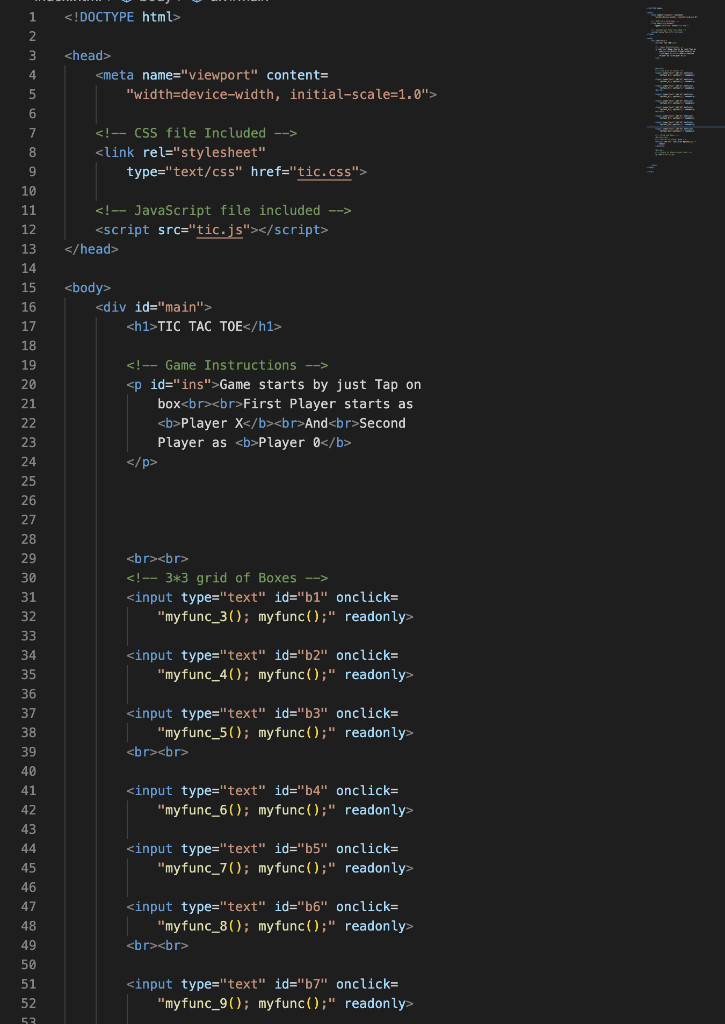
Task: Follow the tic.css link in href
Action: pos(324,172)
